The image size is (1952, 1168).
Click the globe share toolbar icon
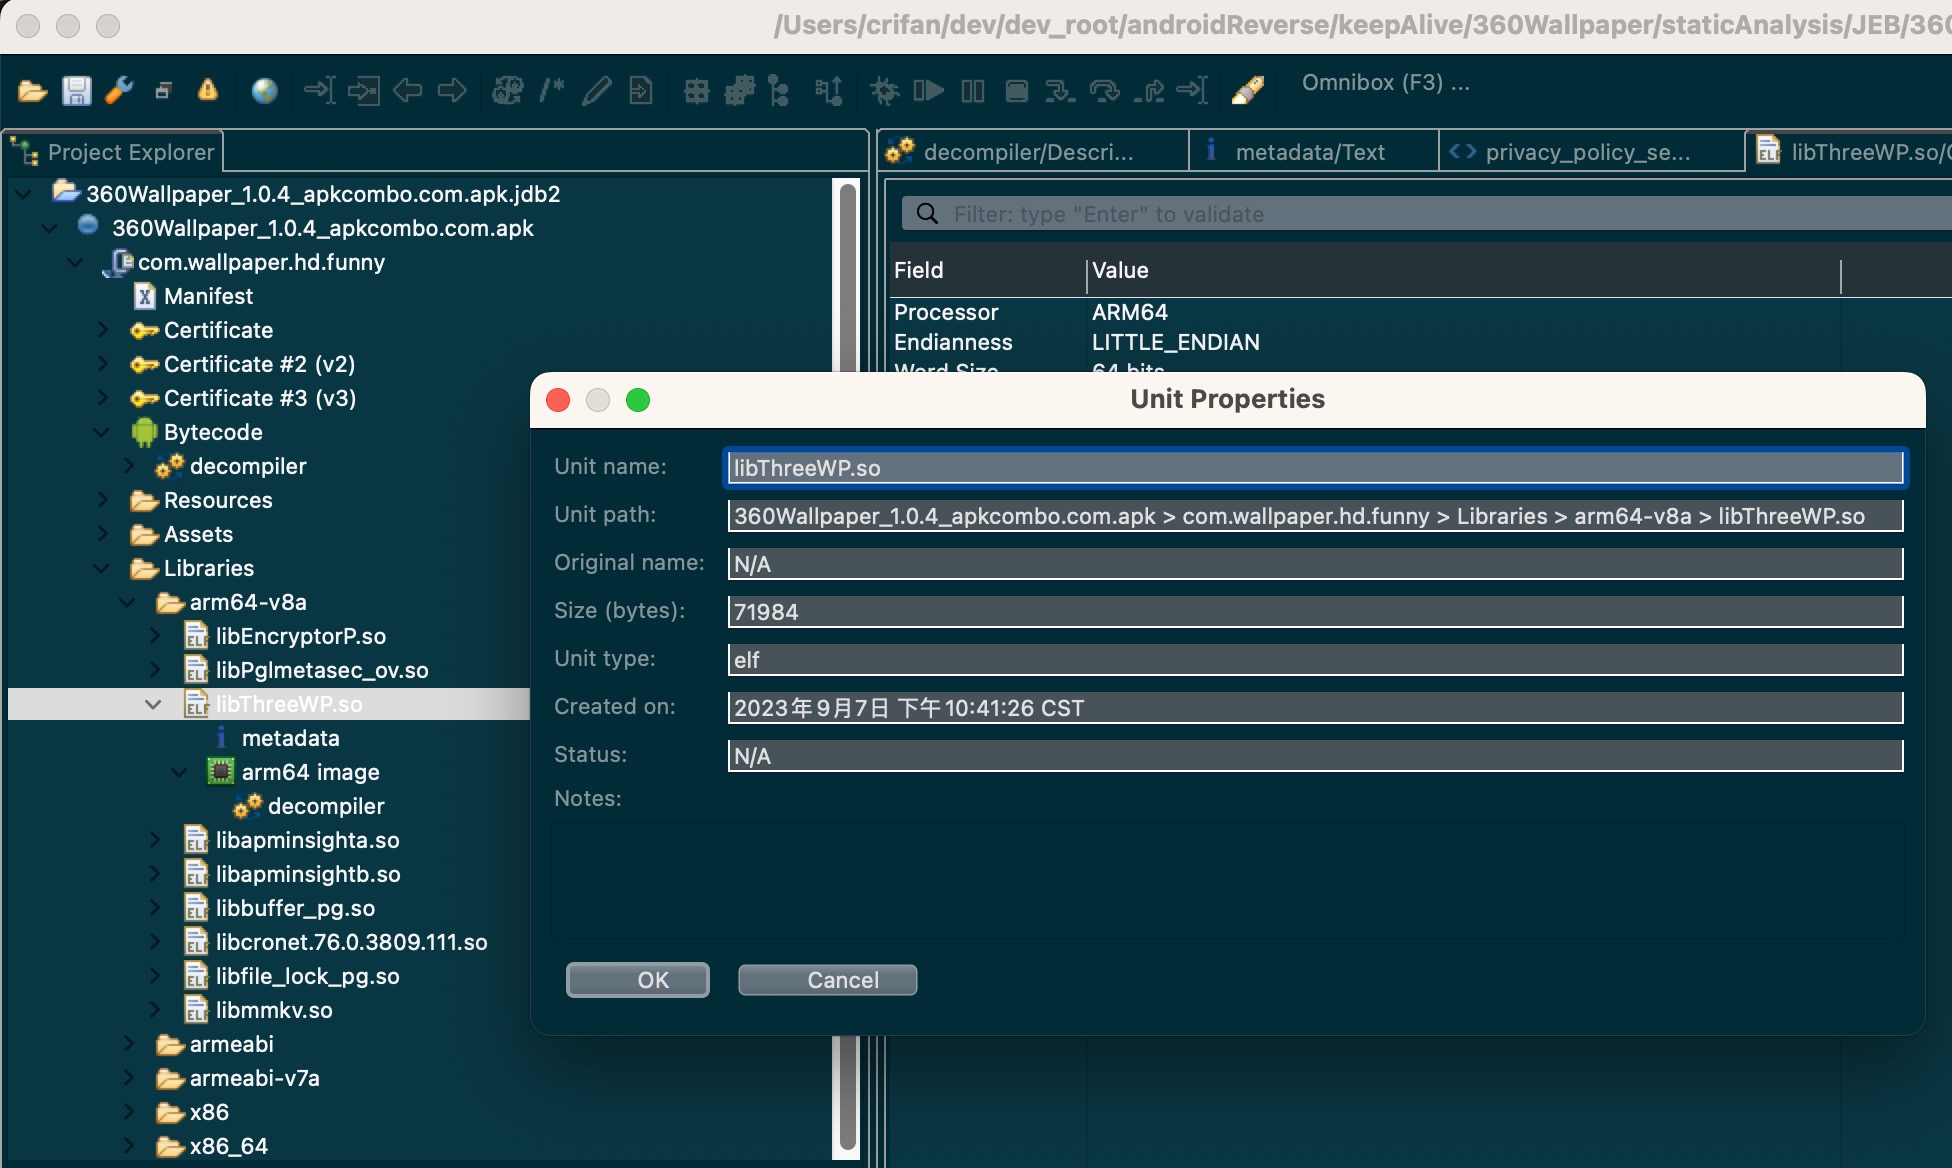point(264,91)
